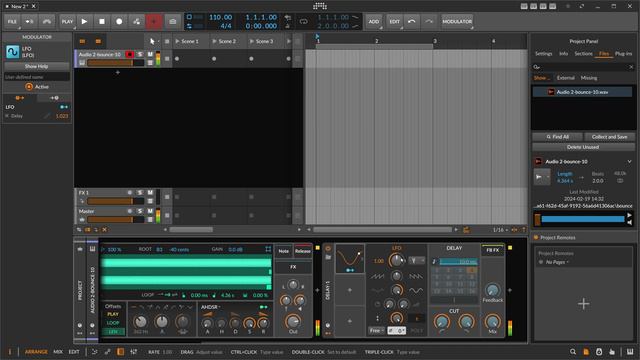Select Missing files filter

pos(589,78)
